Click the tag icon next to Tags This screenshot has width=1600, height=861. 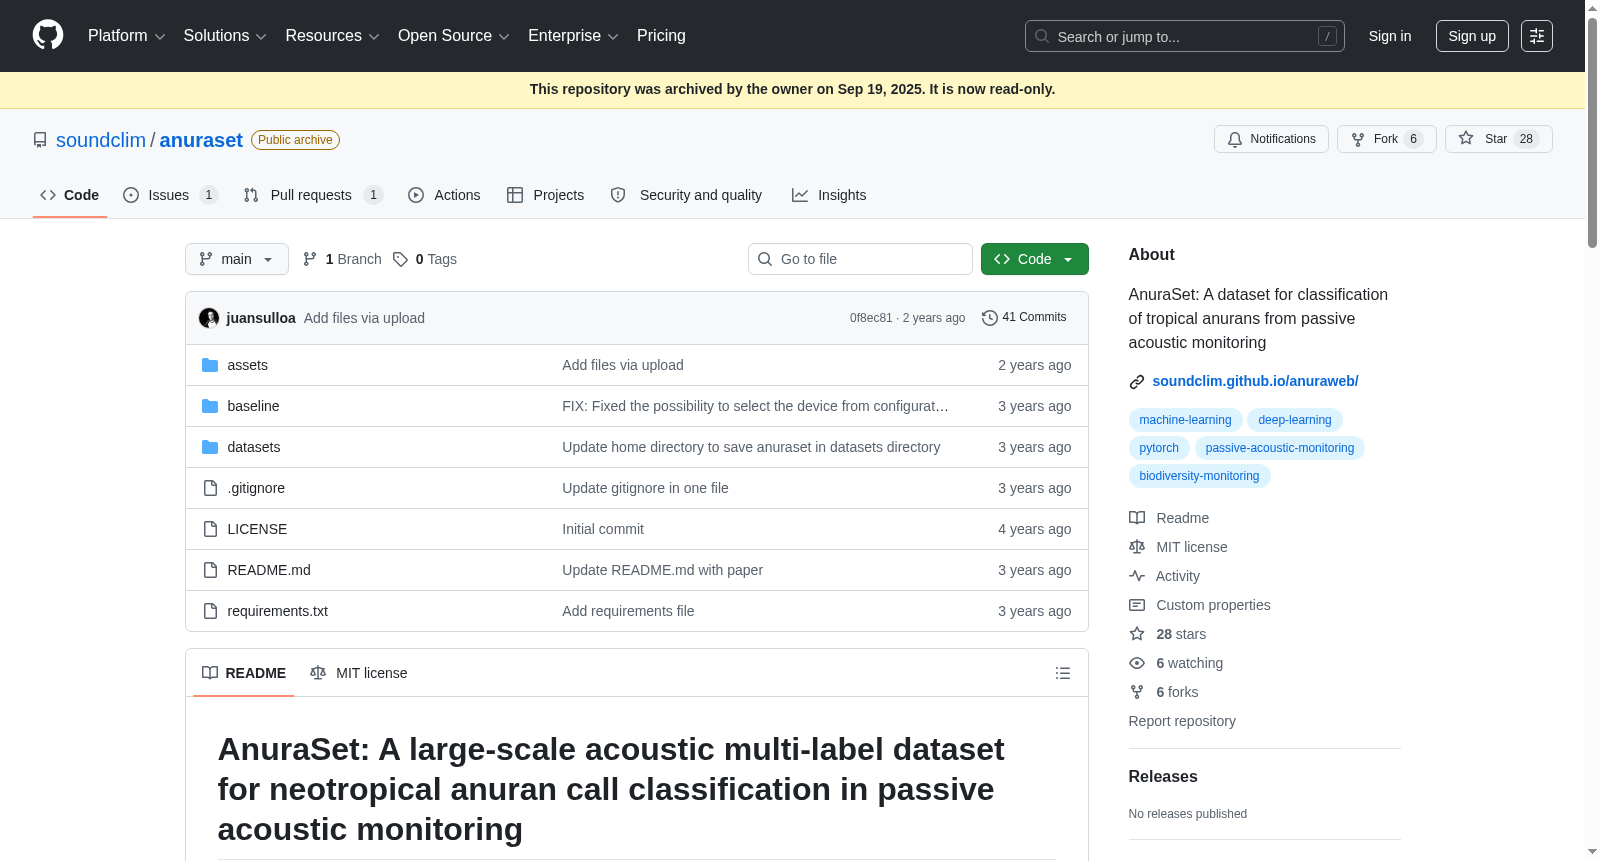coord(400,259)
